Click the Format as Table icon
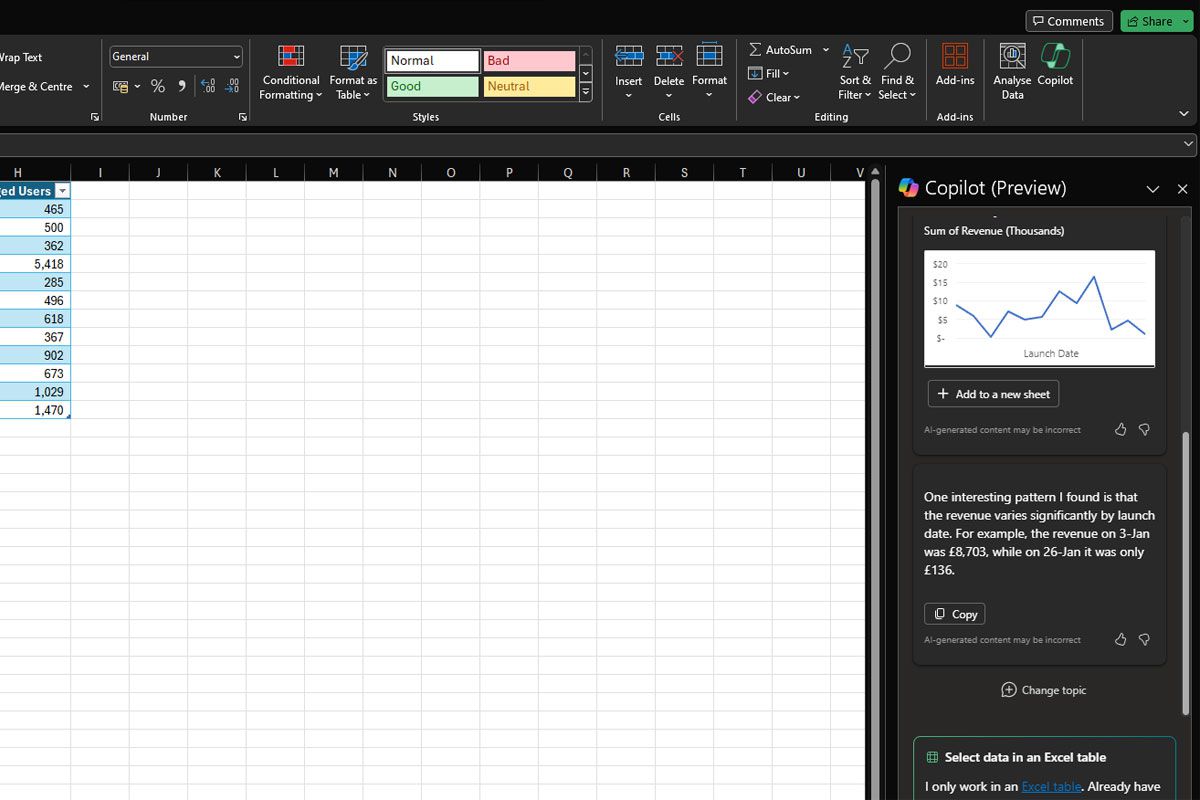Viewport: 1200px width, 800px height. pyautogui.click(x=353, y=58)
